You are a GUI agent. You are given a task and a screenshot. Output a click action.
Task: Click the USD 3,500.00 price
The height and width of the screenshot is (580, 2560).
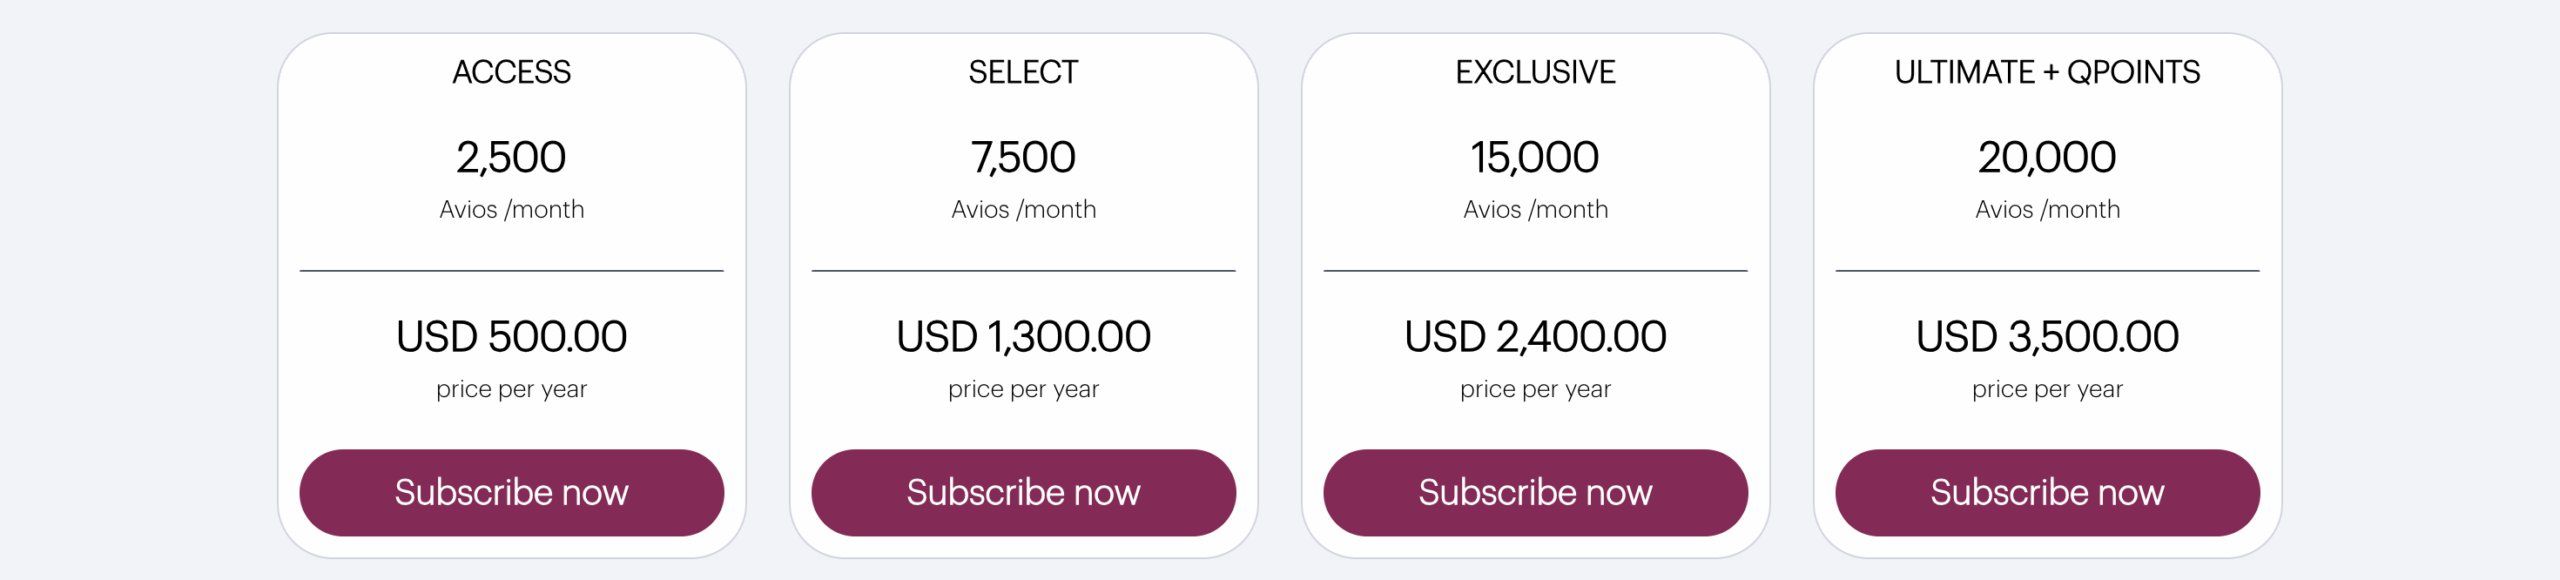[x=2047, y=336]
